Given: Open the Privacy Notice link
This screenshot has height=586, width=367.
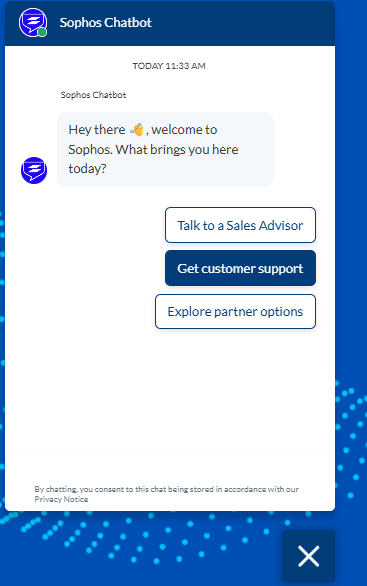Looking at the screenshot, I should tap(61, 499).
